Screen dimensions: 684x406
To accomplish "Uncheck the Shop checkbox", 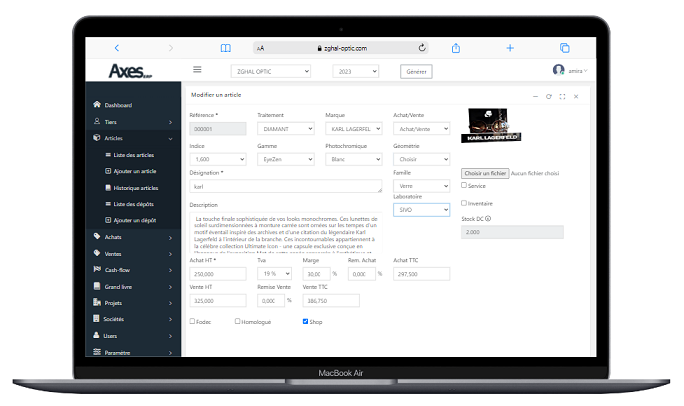I will 305,321.
